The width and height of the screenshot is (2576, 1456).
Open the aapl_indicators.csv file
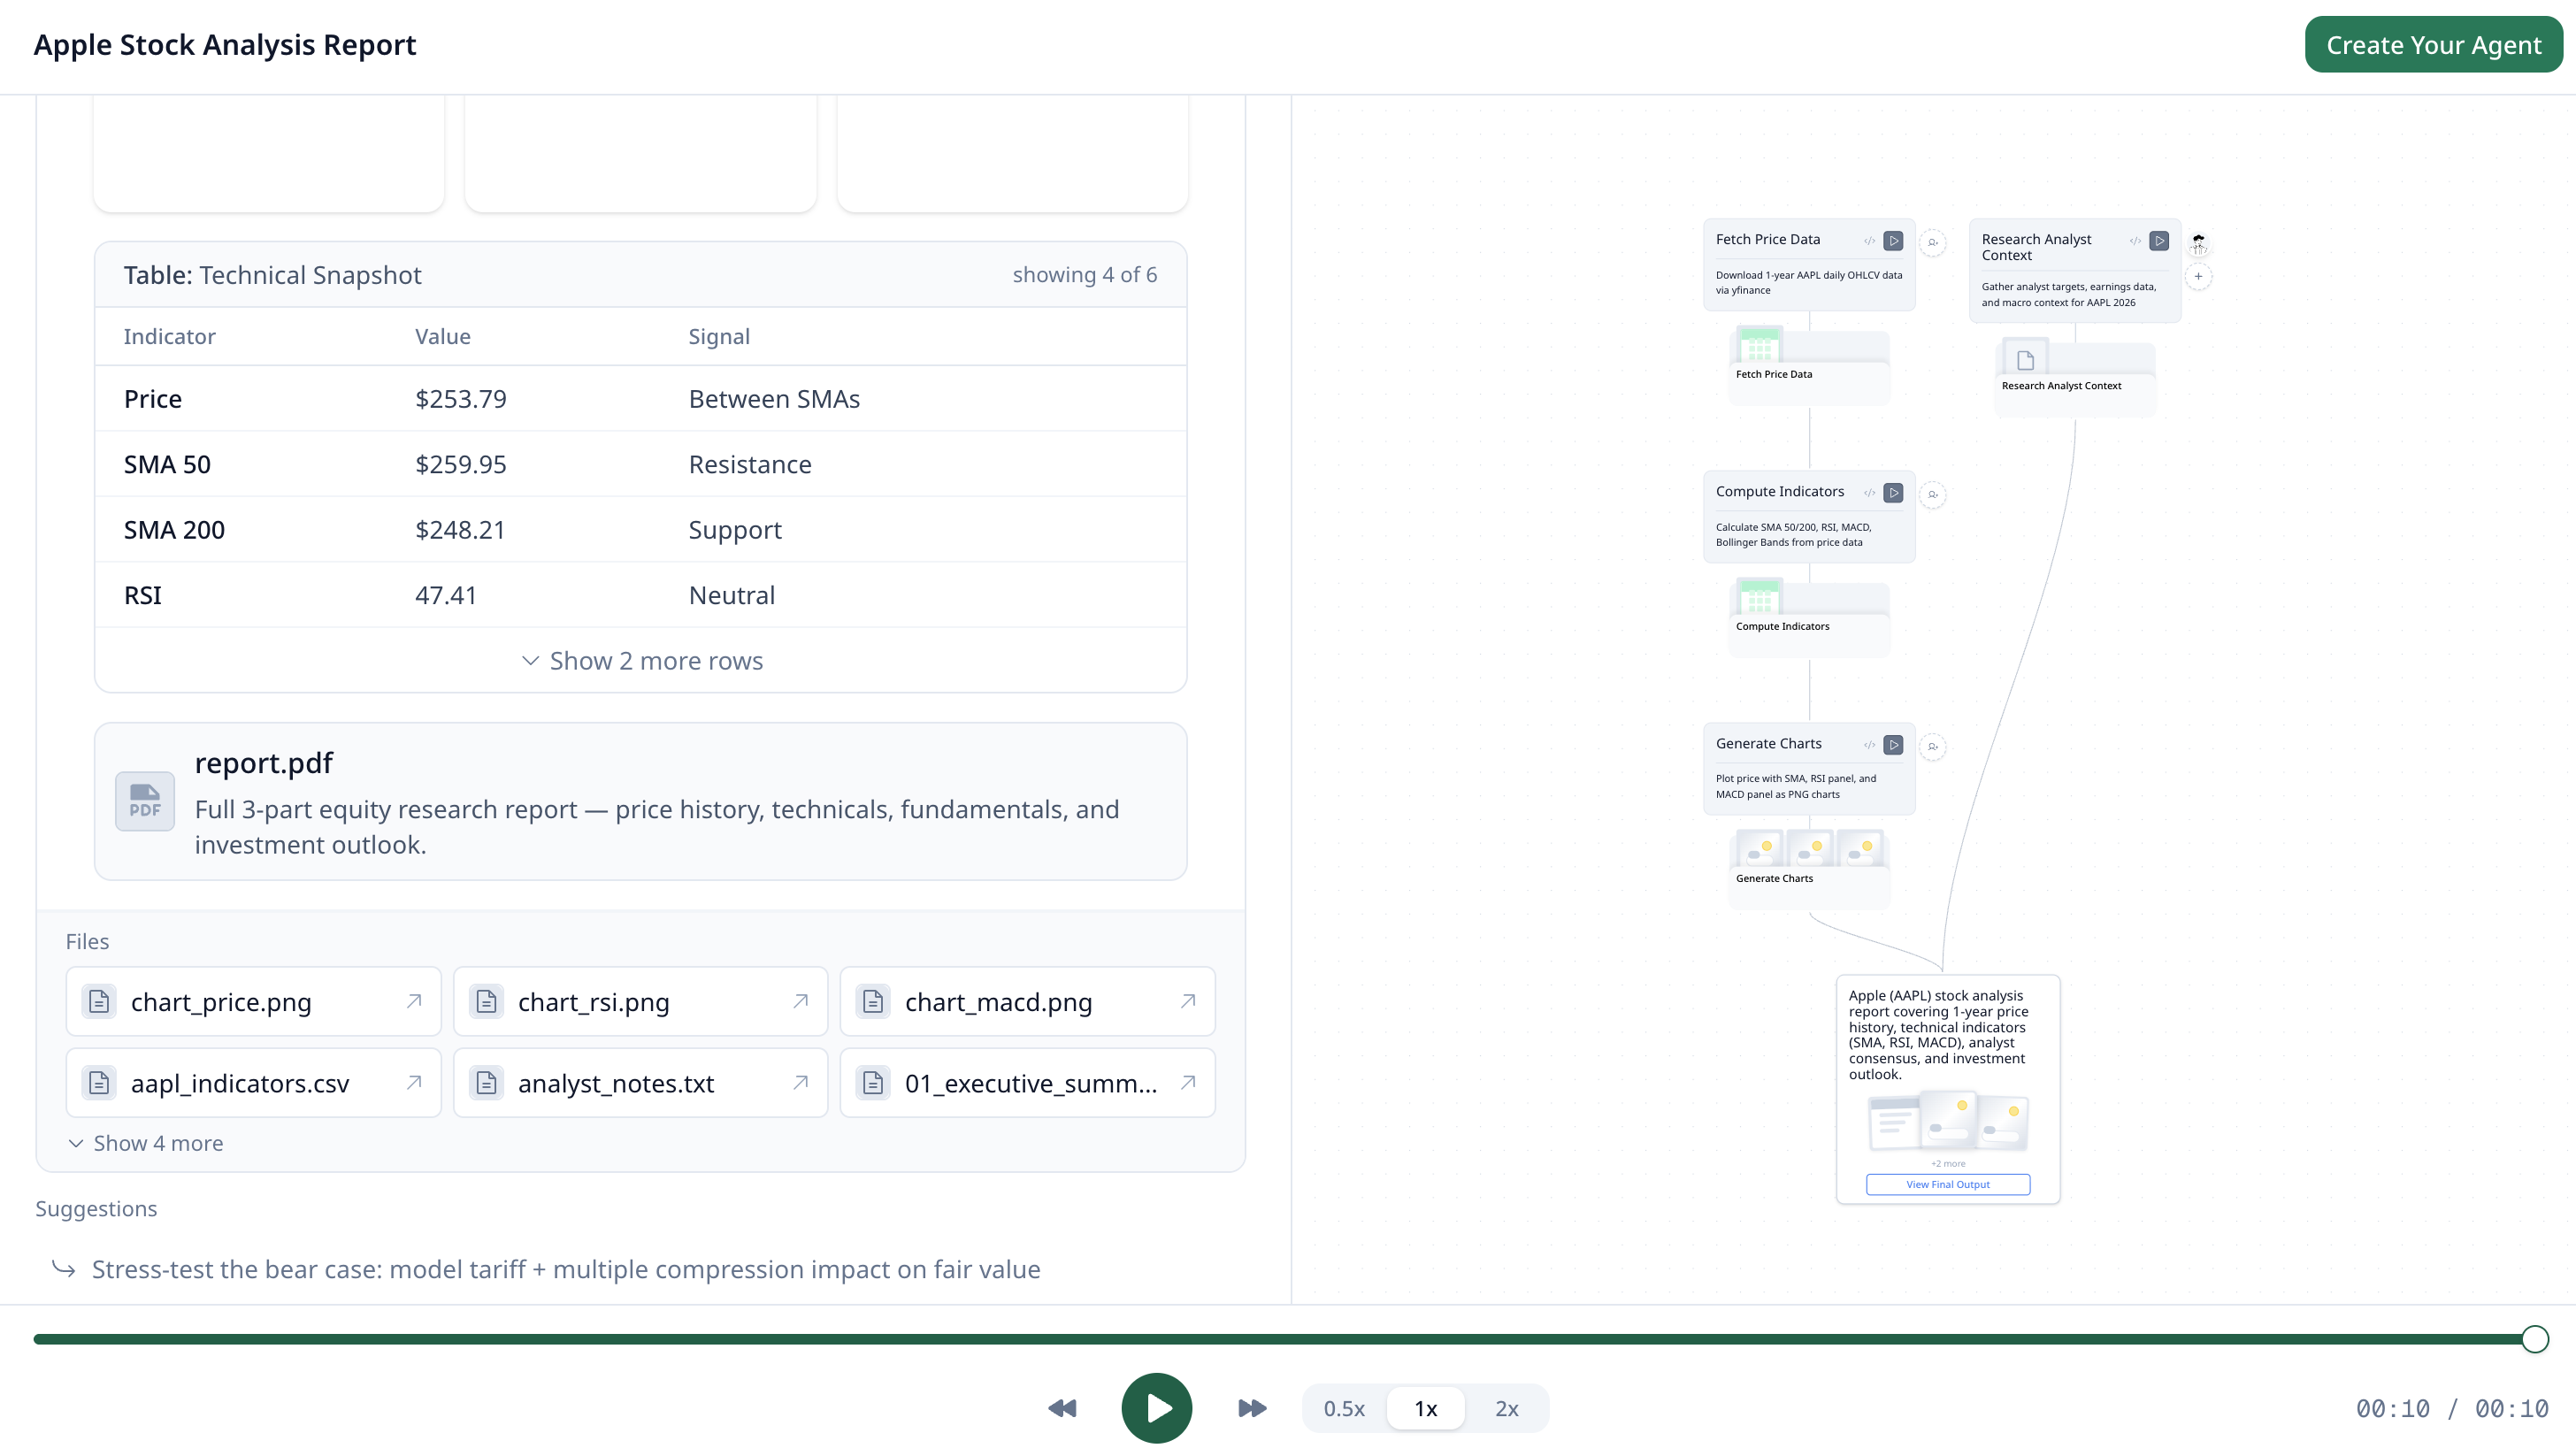pyautogui.click(x=240, y=1083)
